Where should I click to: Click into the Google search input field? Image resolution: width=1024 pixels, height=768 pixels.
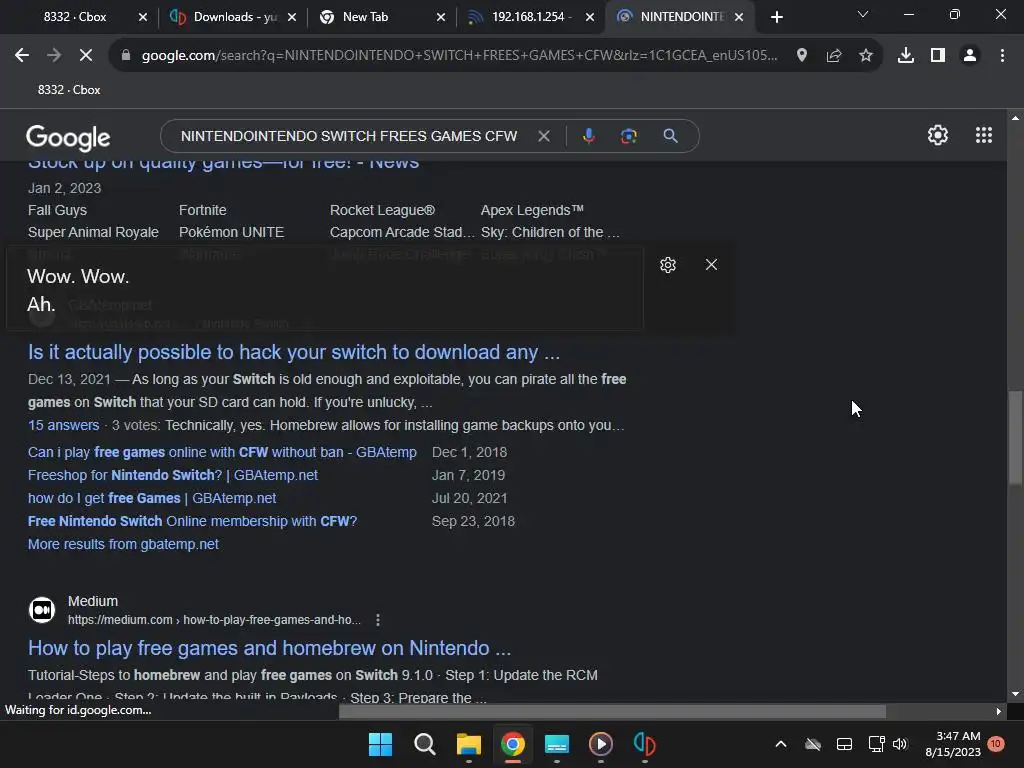pyautogui.click(x=349, y=136)
